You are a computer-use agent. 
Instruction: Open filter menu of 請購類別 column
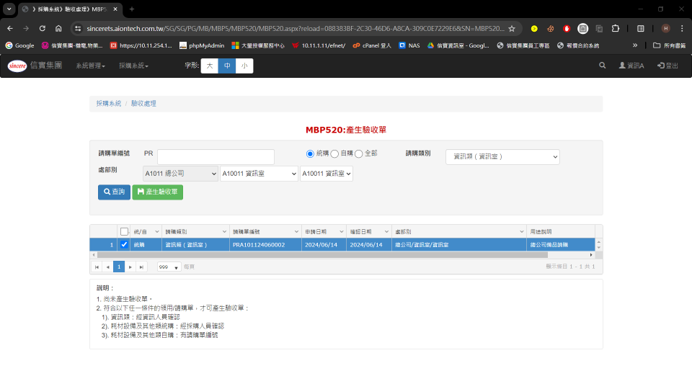tap(224, 232)
